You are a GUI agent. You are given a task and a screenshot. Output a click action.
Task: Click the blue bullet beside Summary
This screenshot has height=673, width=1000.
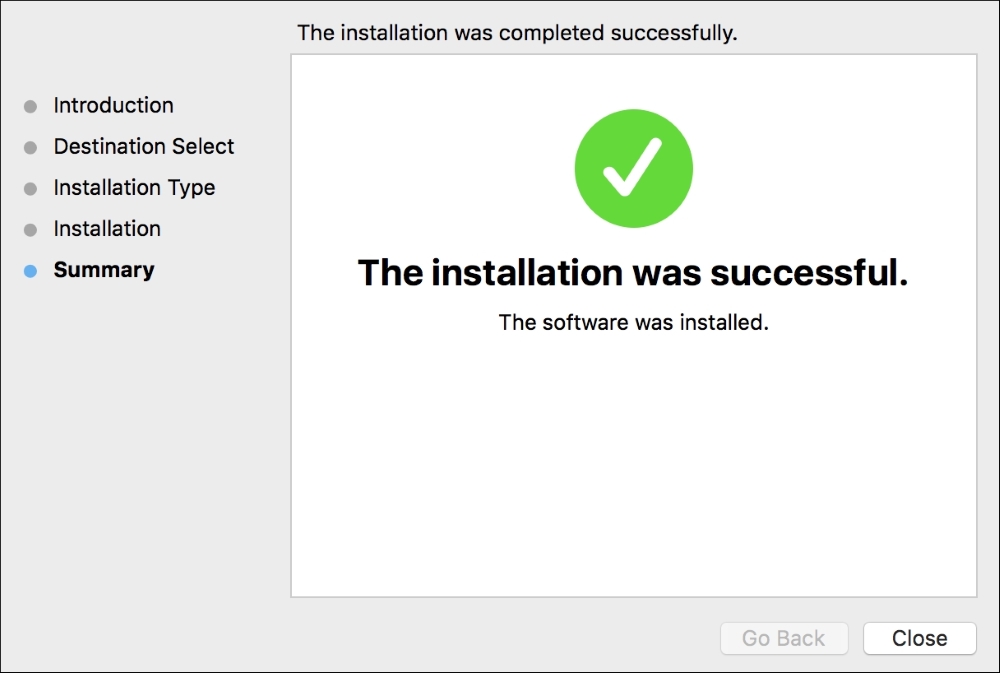(x=30, y=271)
